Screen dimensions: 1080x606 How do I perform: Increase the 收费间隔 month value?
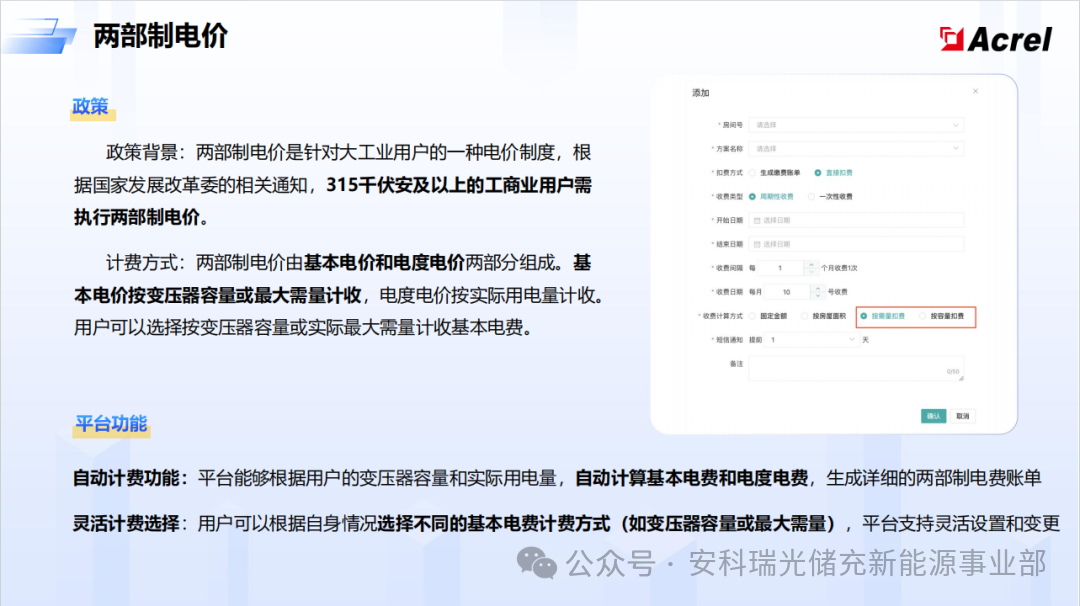coord(811,264)
